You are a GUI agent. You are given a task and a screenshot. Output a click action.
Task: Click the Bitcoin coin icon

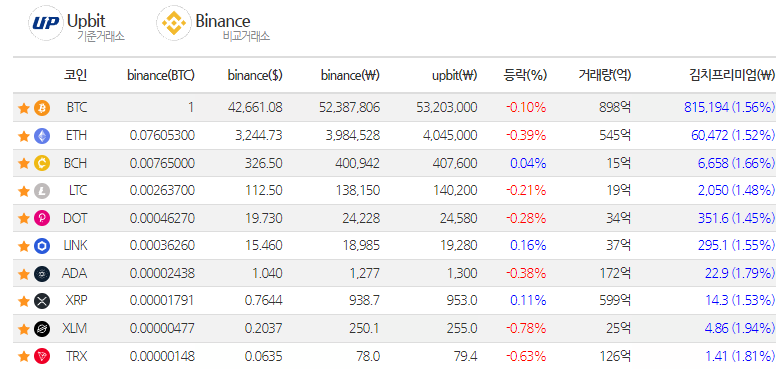(42, 108)
